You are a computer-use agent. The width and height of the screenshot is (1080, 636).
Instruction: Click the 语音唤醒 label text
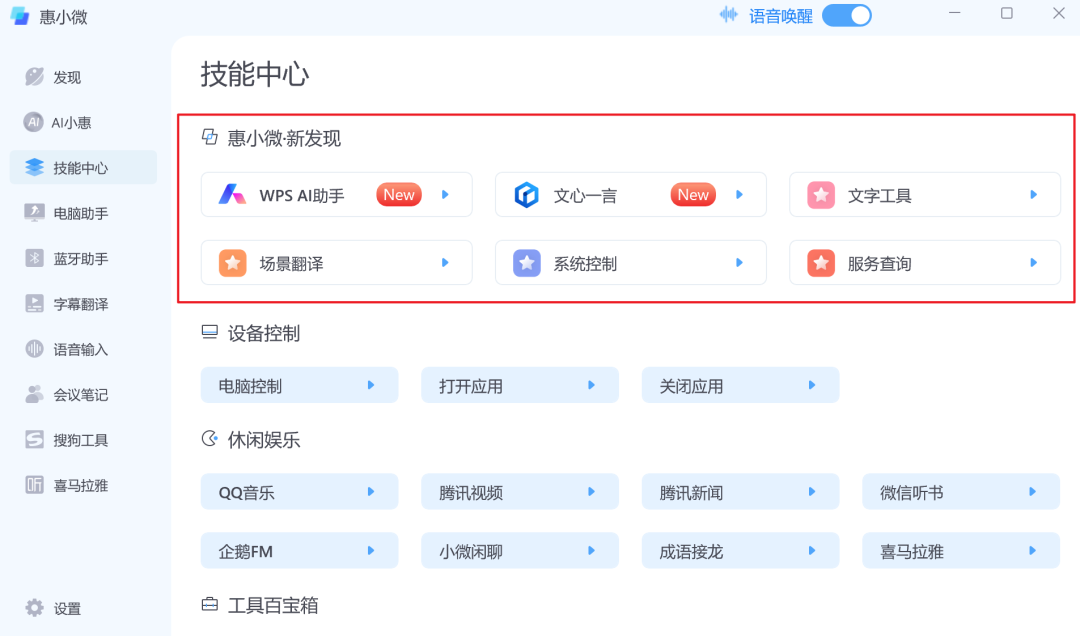click(x=780, y=16)
